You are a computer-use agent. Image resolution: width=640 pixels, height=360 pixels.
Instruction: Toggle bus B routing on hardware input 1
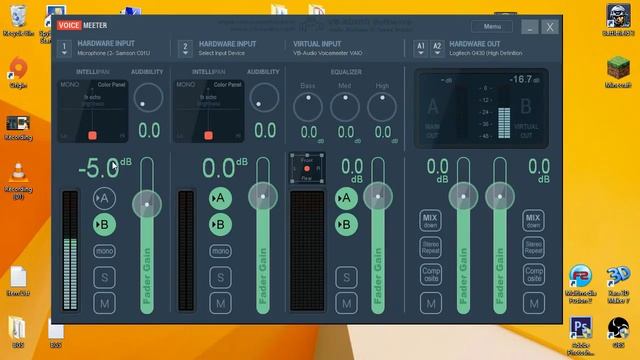[x=104, y=224]
